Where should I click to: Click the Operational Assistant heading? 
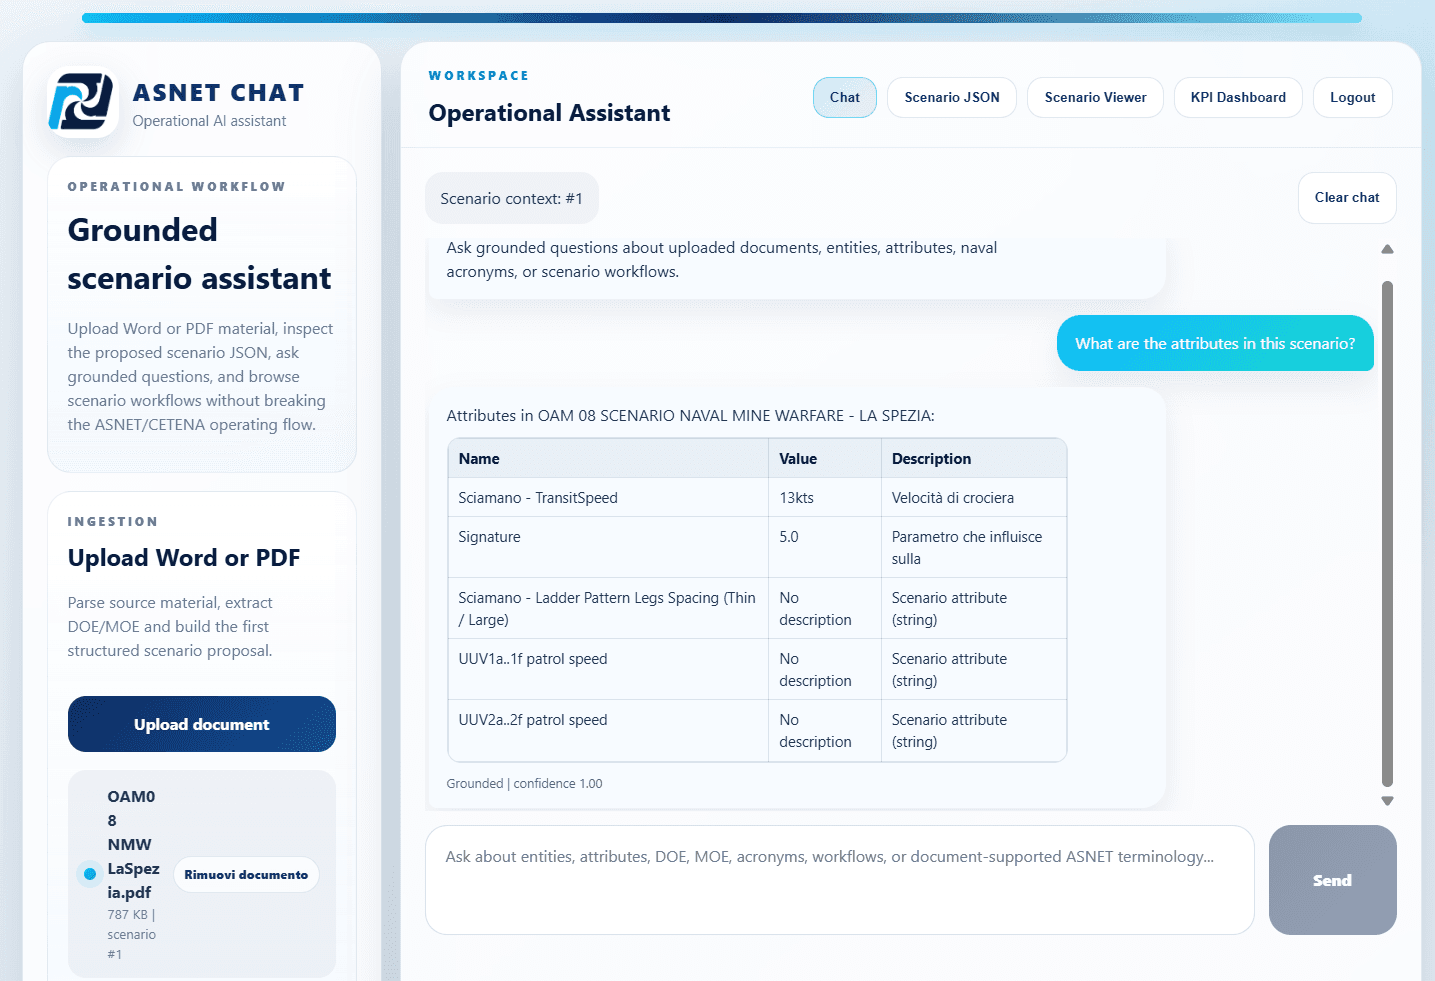point(549,113)
